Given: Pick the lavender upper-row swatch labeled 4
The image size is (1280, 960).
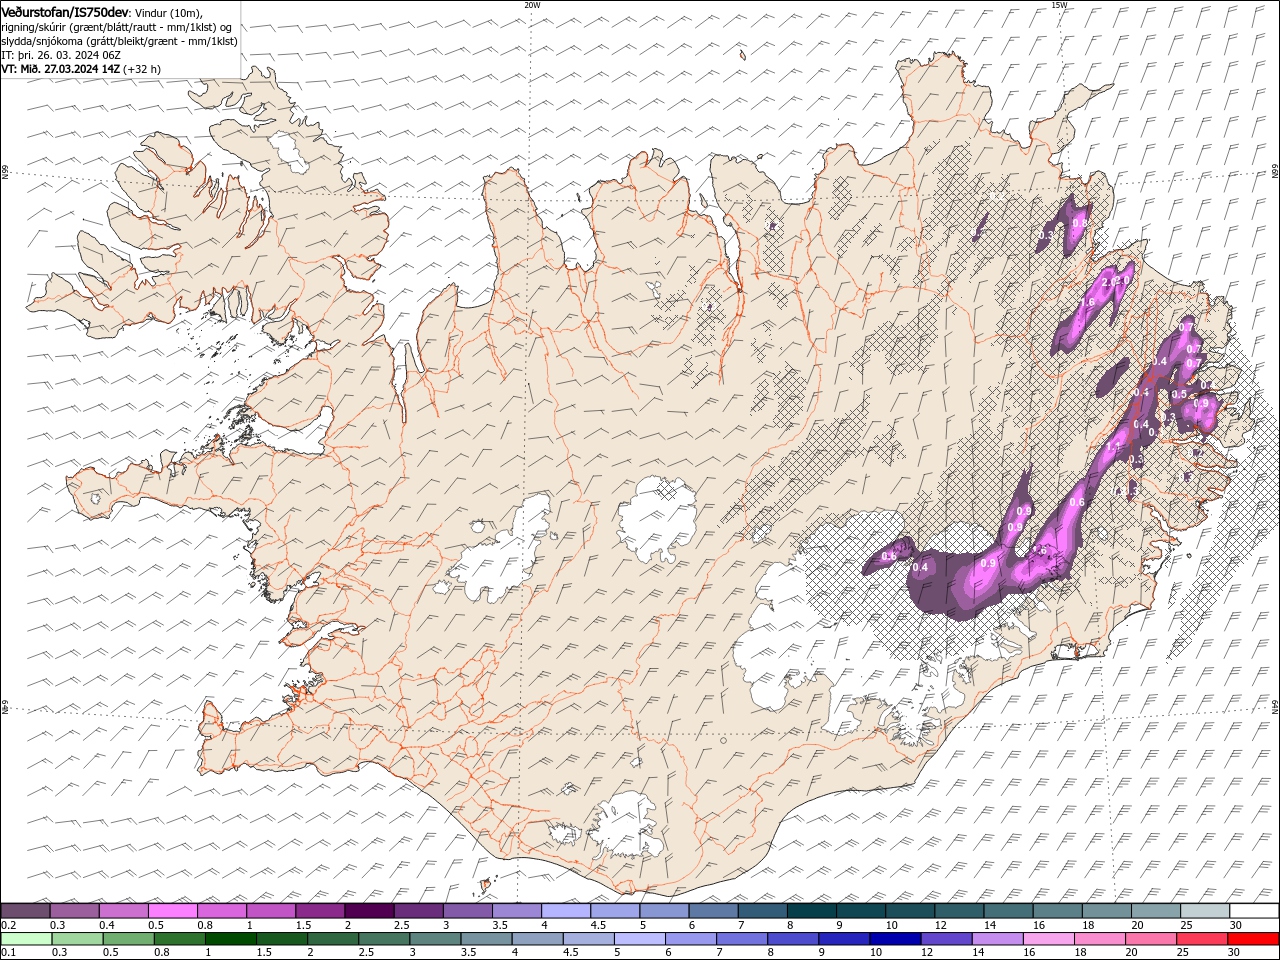Looking at the screenshot, I should click(x=566, y=910).
